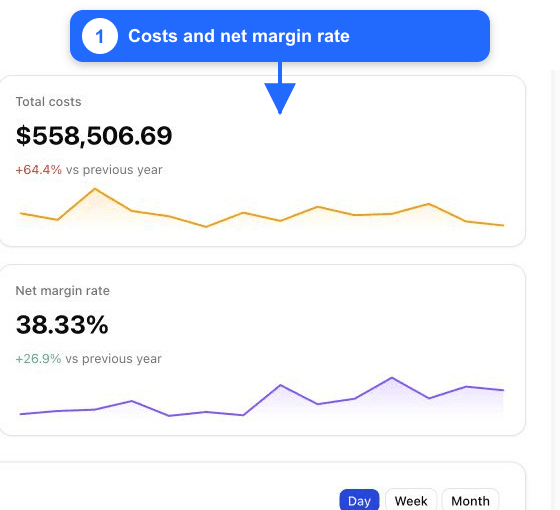This screenshot has width=560, height=510.
Task: Select the 38.33% net margin value
Action: click(62, 325)
